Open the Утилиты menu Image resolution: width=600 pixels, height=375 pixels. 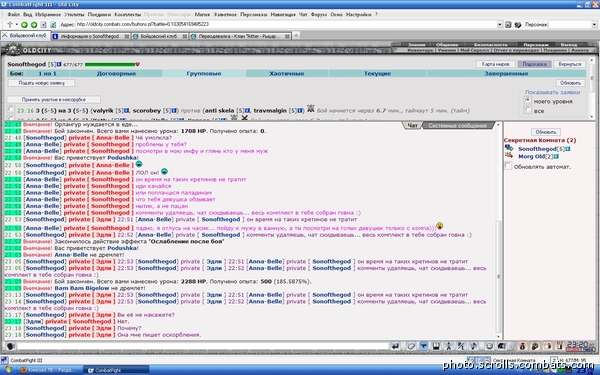(x=74, y=14)
